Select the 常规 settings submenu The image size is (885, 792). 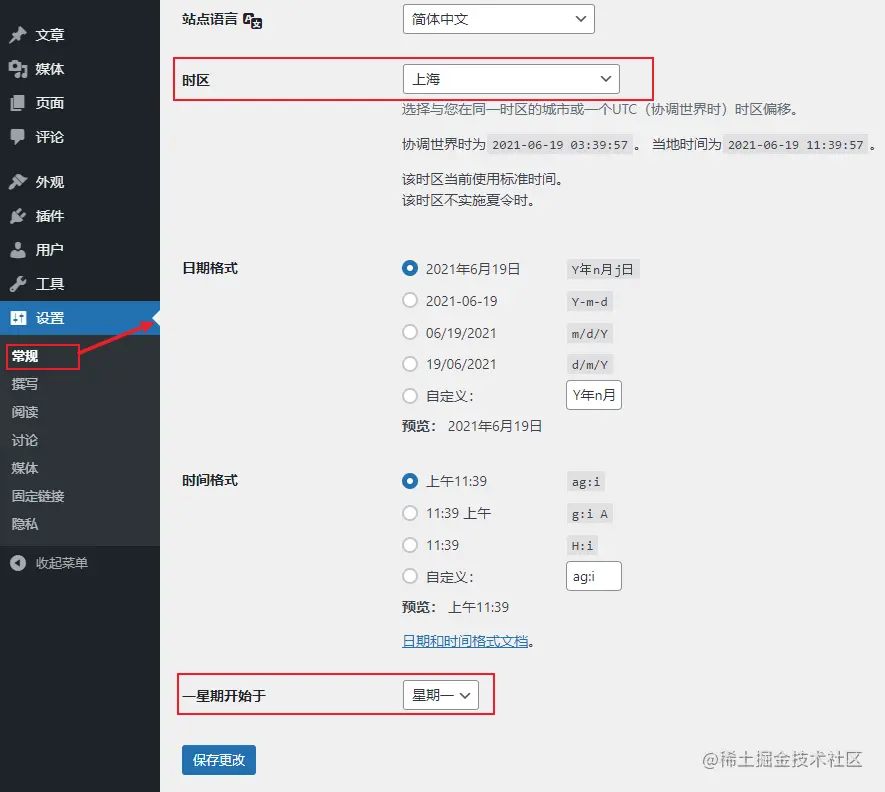(25, 356)
